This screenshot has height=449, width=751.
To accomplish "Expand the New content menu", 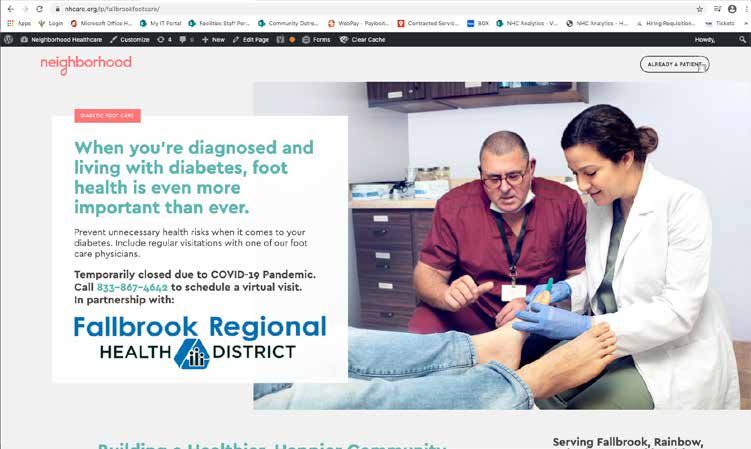I will pos(213,40).
